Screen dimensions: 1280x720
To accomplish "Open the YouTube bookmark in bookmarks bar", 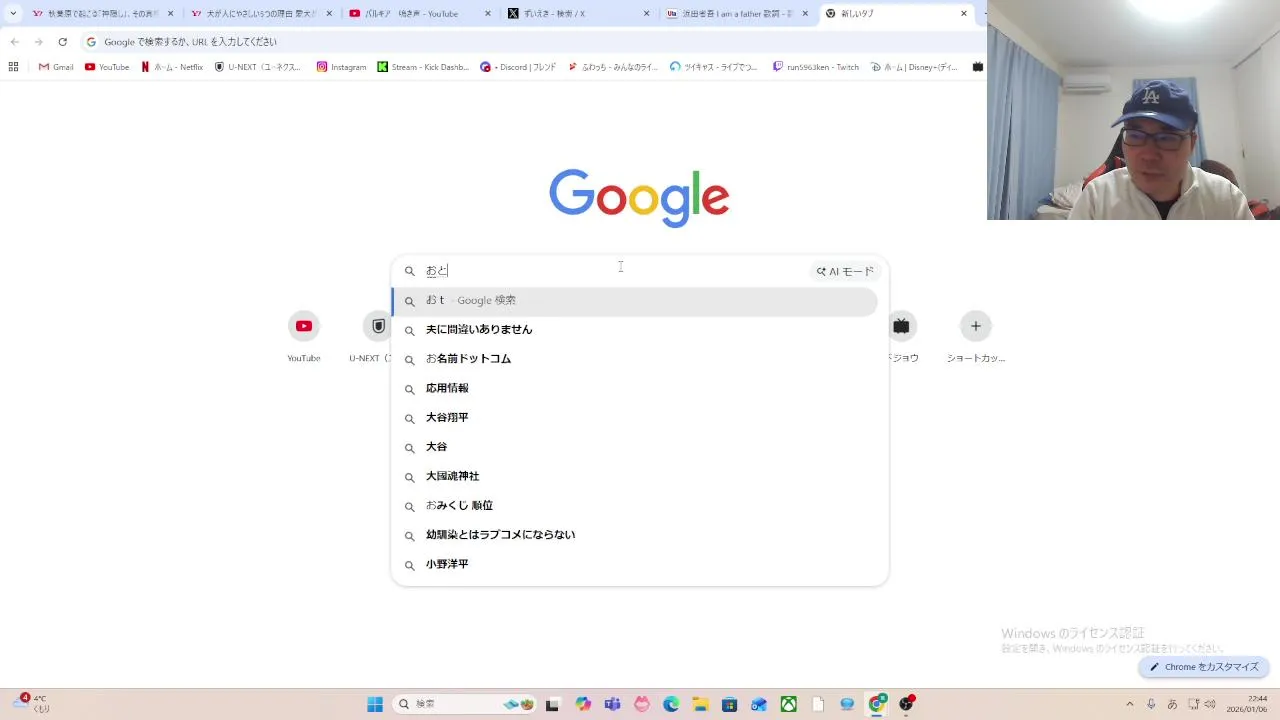I will (107, 67).
